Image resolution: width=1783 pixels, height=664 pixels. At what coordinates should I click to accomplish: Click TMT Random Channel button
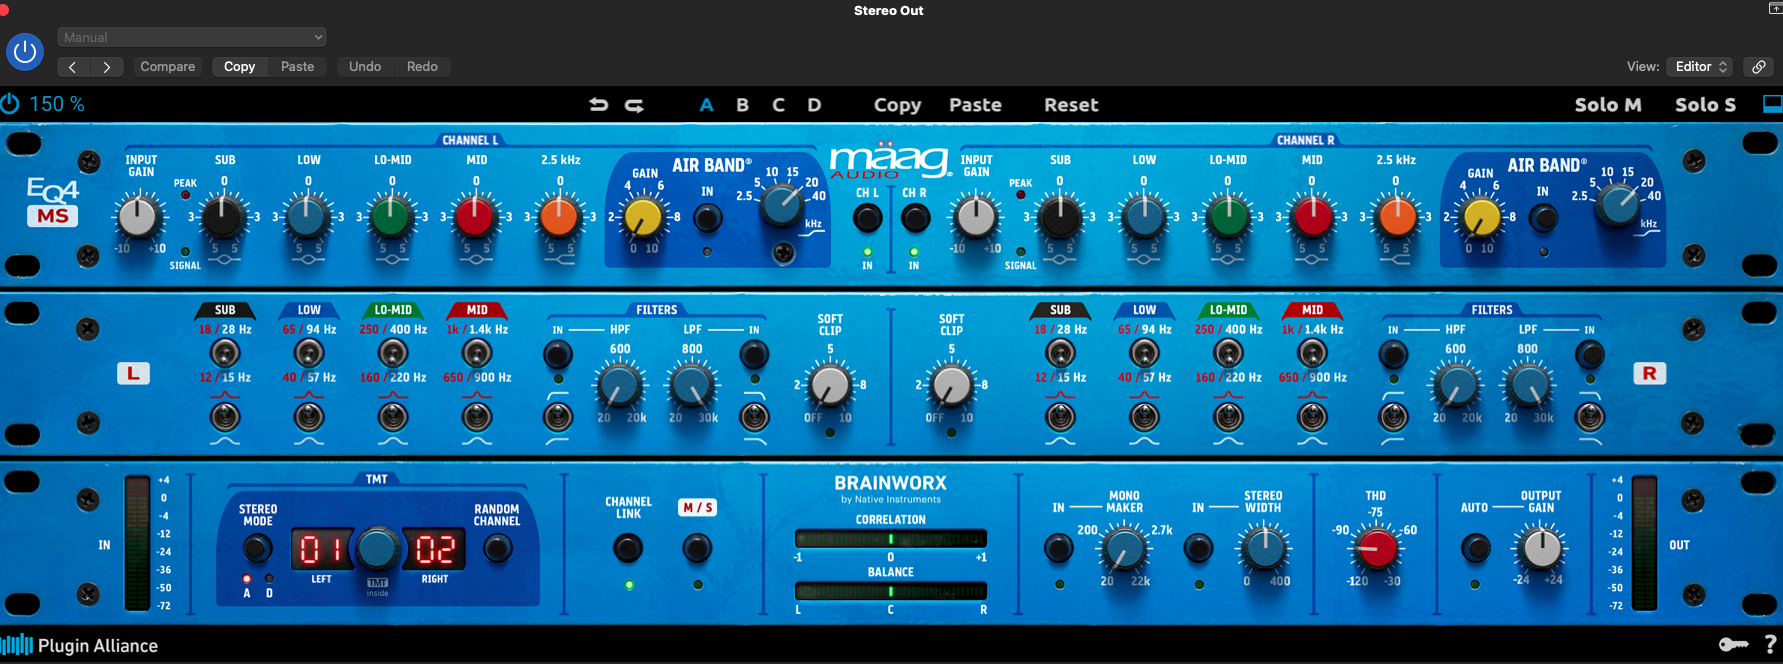497,548
